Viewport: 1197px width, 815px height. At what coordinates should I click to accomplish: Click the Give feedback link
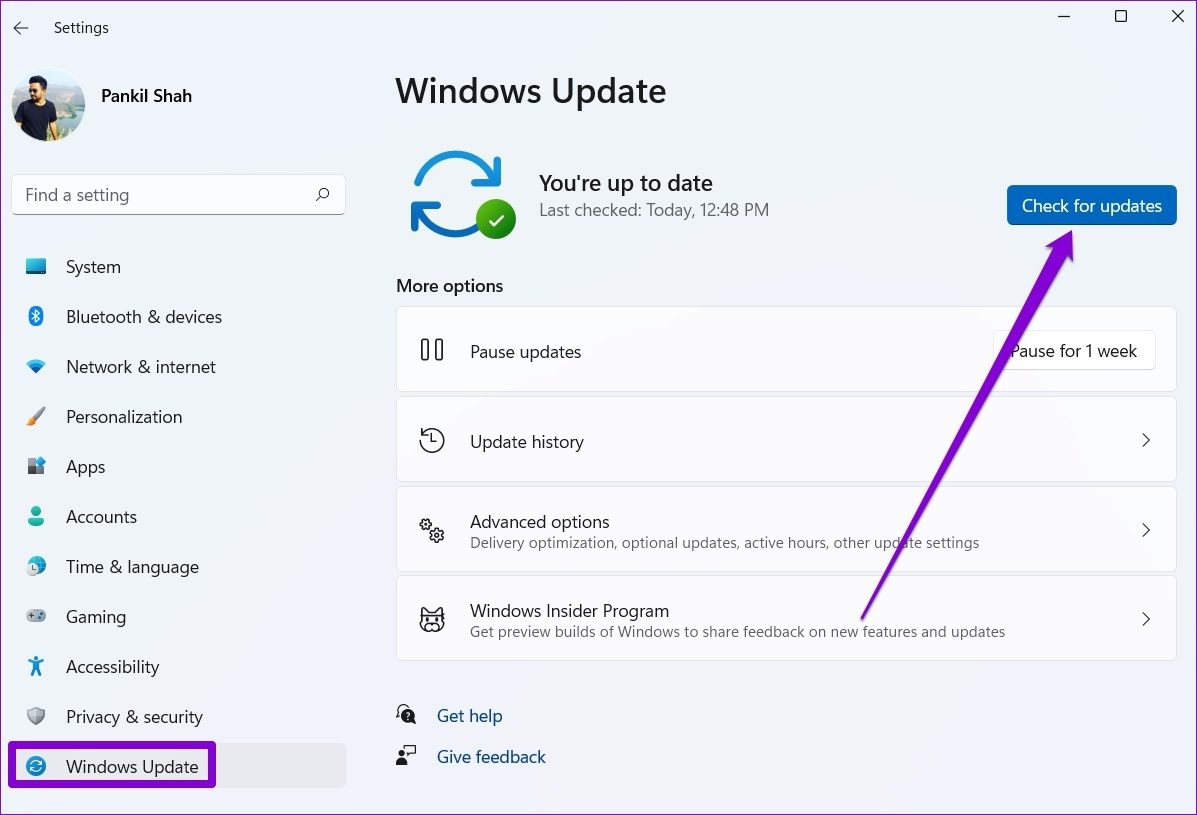[x=491, y=757]
